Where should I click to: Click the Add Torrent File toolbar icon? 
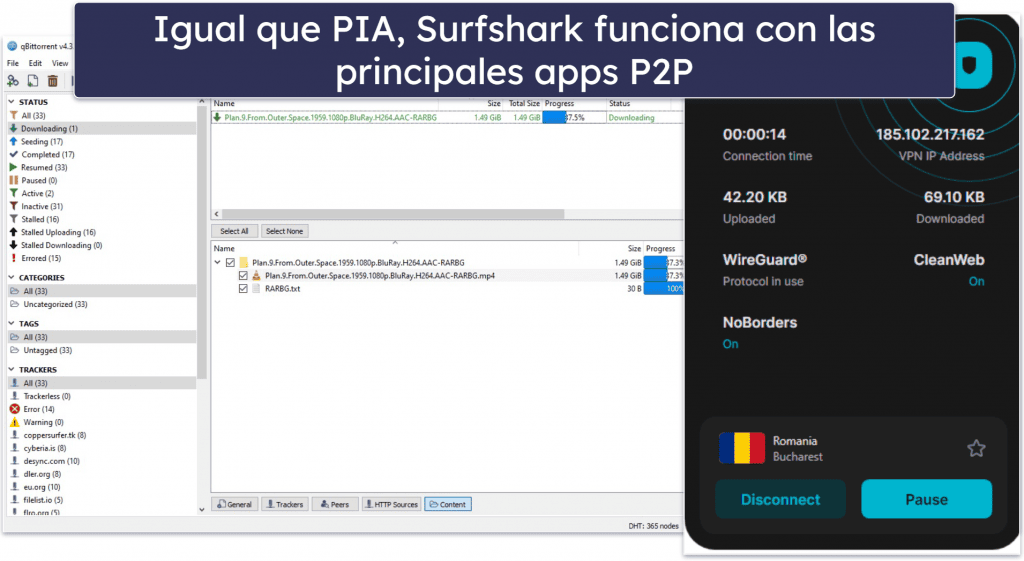click(x=33, y=81)
